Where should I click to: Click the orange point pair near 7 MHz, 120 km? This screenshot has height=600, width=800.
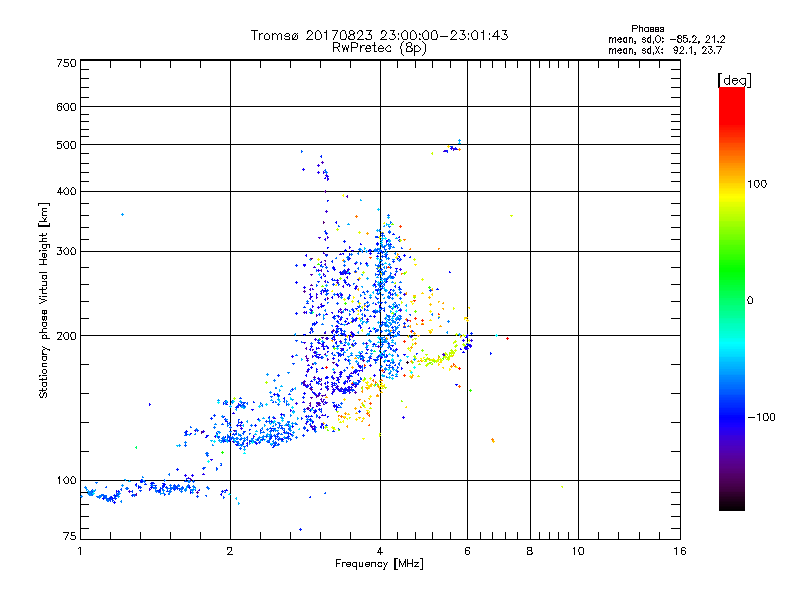click(x=493, y=440)
